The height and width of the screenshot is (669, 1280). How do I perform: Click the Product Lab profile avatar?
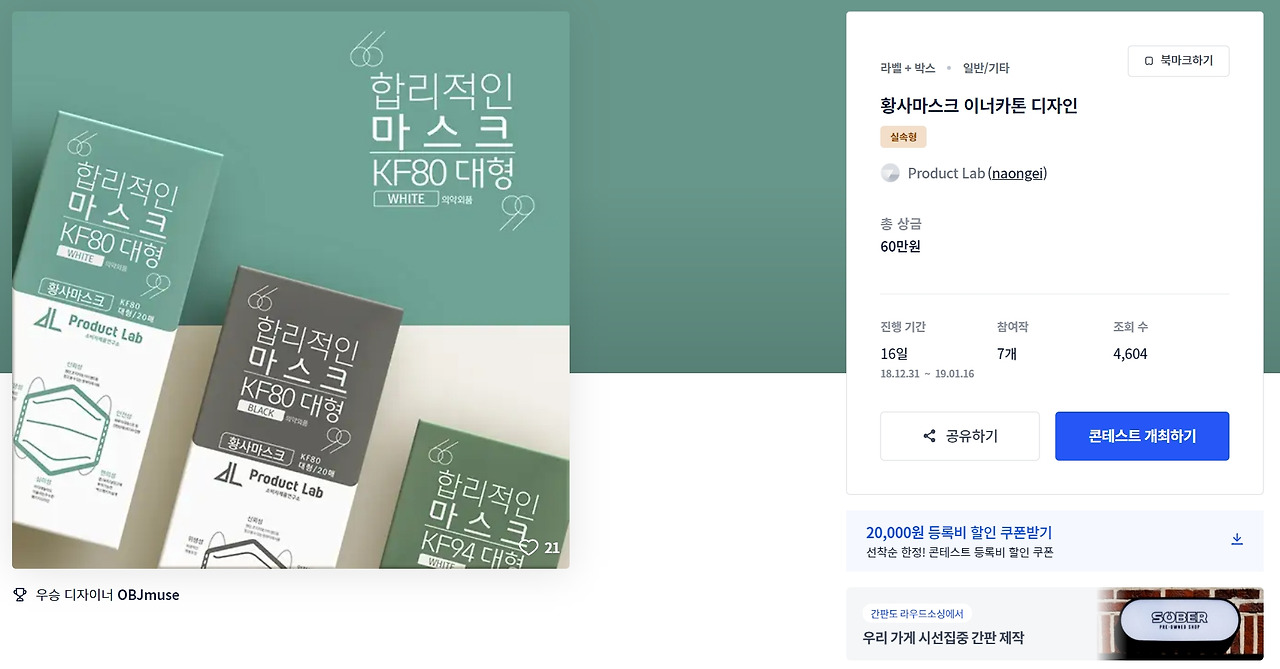coord(890,173)
